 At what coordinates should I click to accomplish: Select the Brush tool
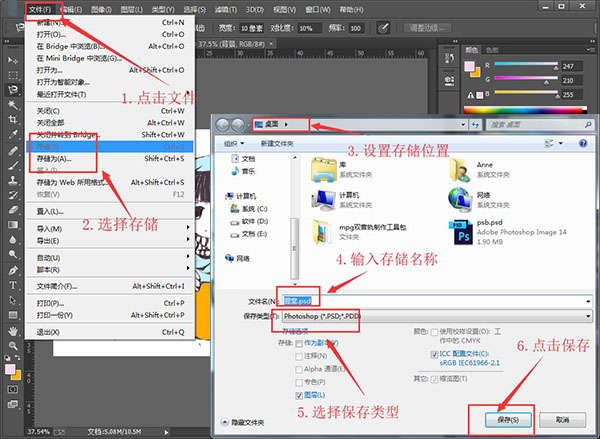(13, 165)
